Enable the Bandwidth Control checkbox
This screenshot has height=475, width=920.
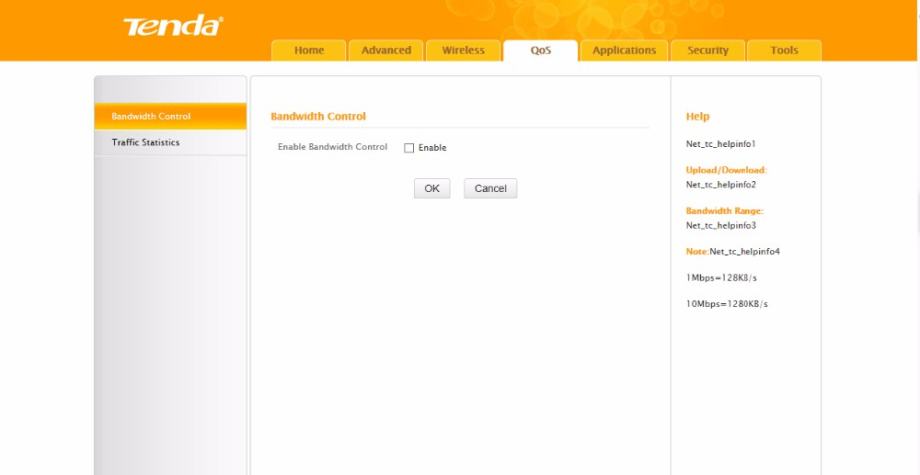click(x=409, y=148)
